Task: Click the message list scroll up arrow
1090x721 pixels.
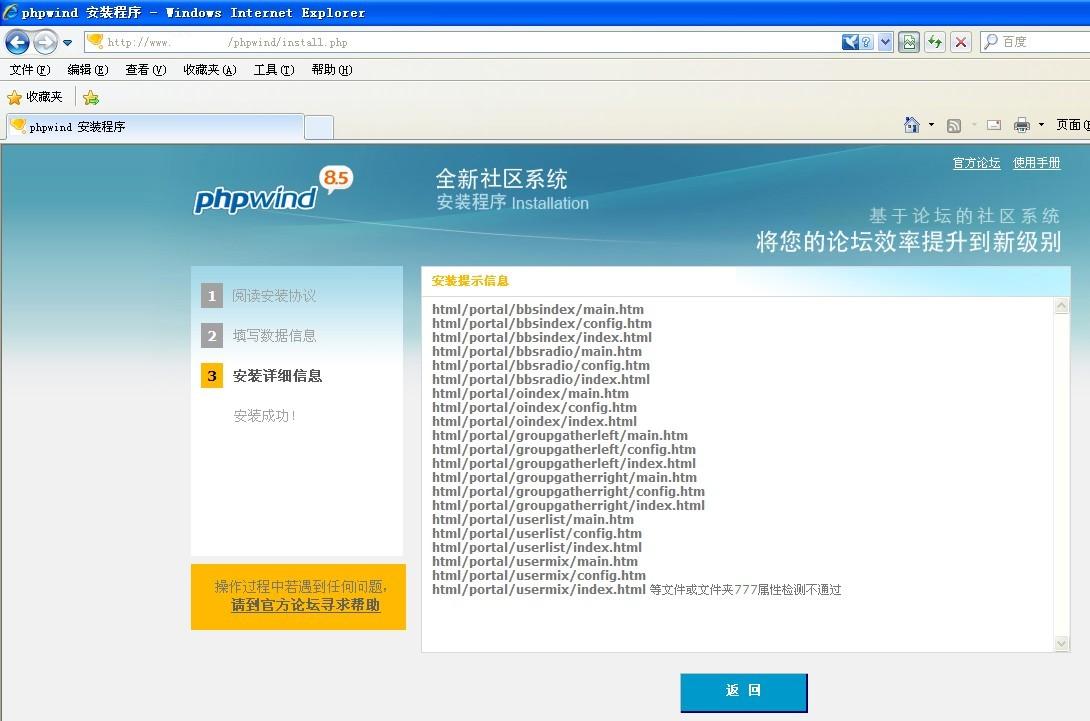Action: [x=1061, y=306]
